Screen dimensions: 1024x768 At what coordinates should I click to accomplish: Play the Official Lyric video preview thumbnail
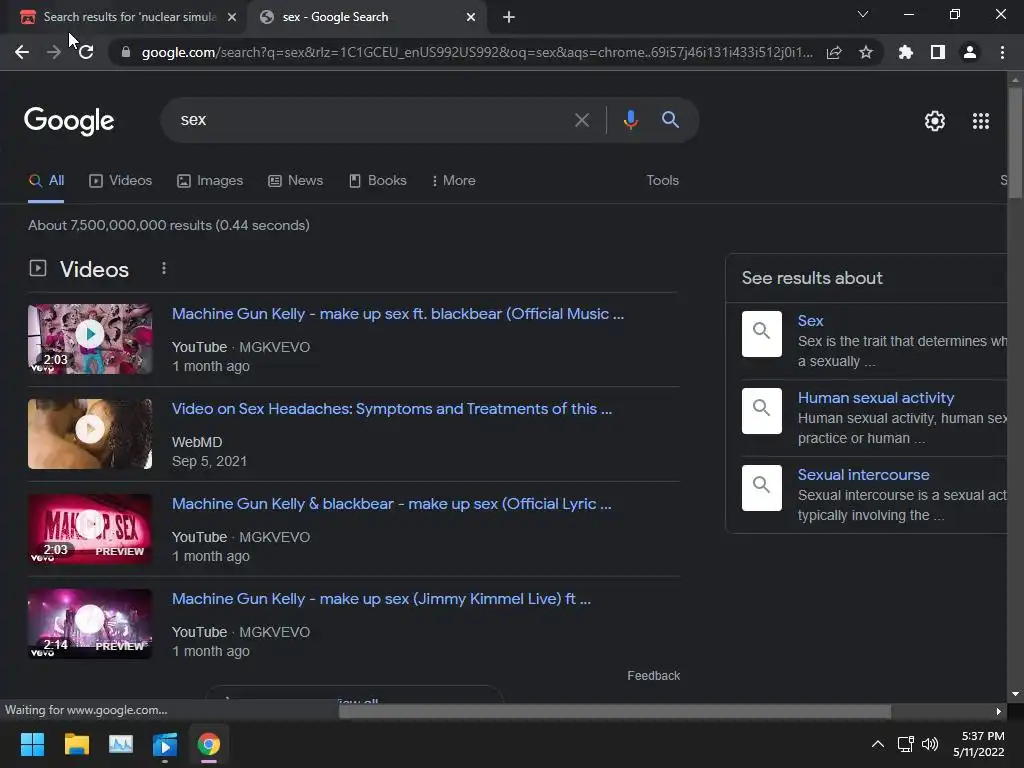[x=90, y=529]
